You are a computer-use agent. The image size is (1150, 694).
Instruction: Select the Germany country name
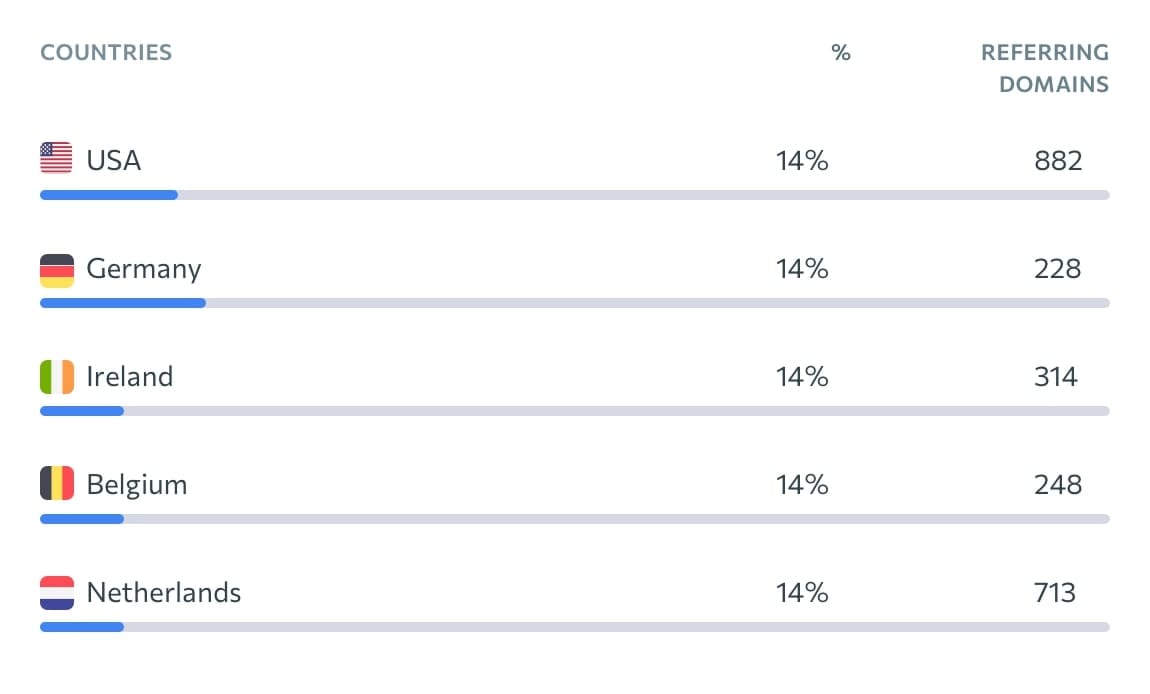coord(144,269)
